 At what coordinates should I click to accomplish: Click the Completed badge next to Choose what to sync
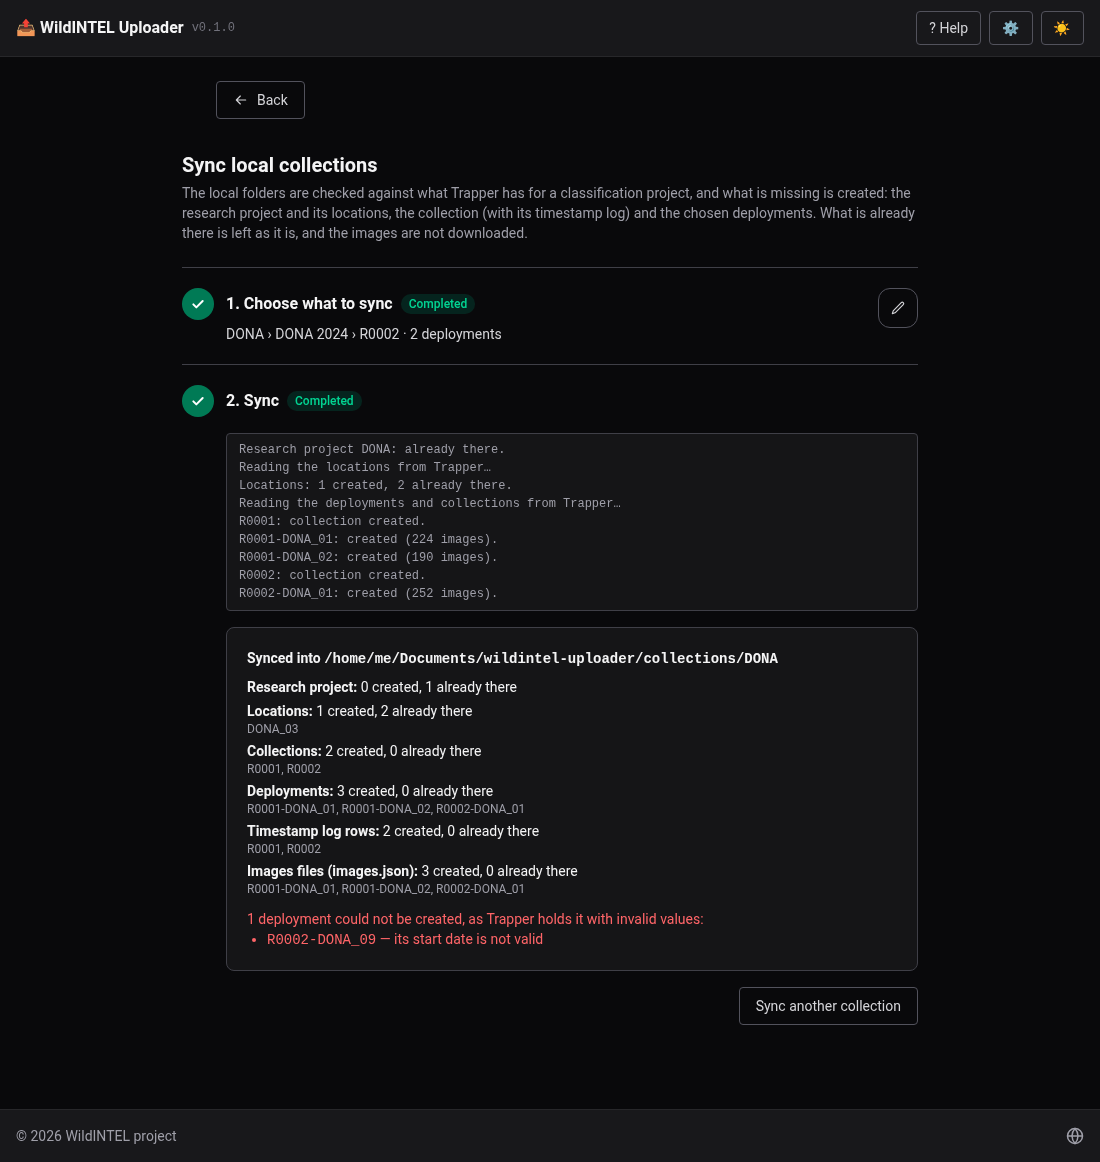[x=438, y=304]
